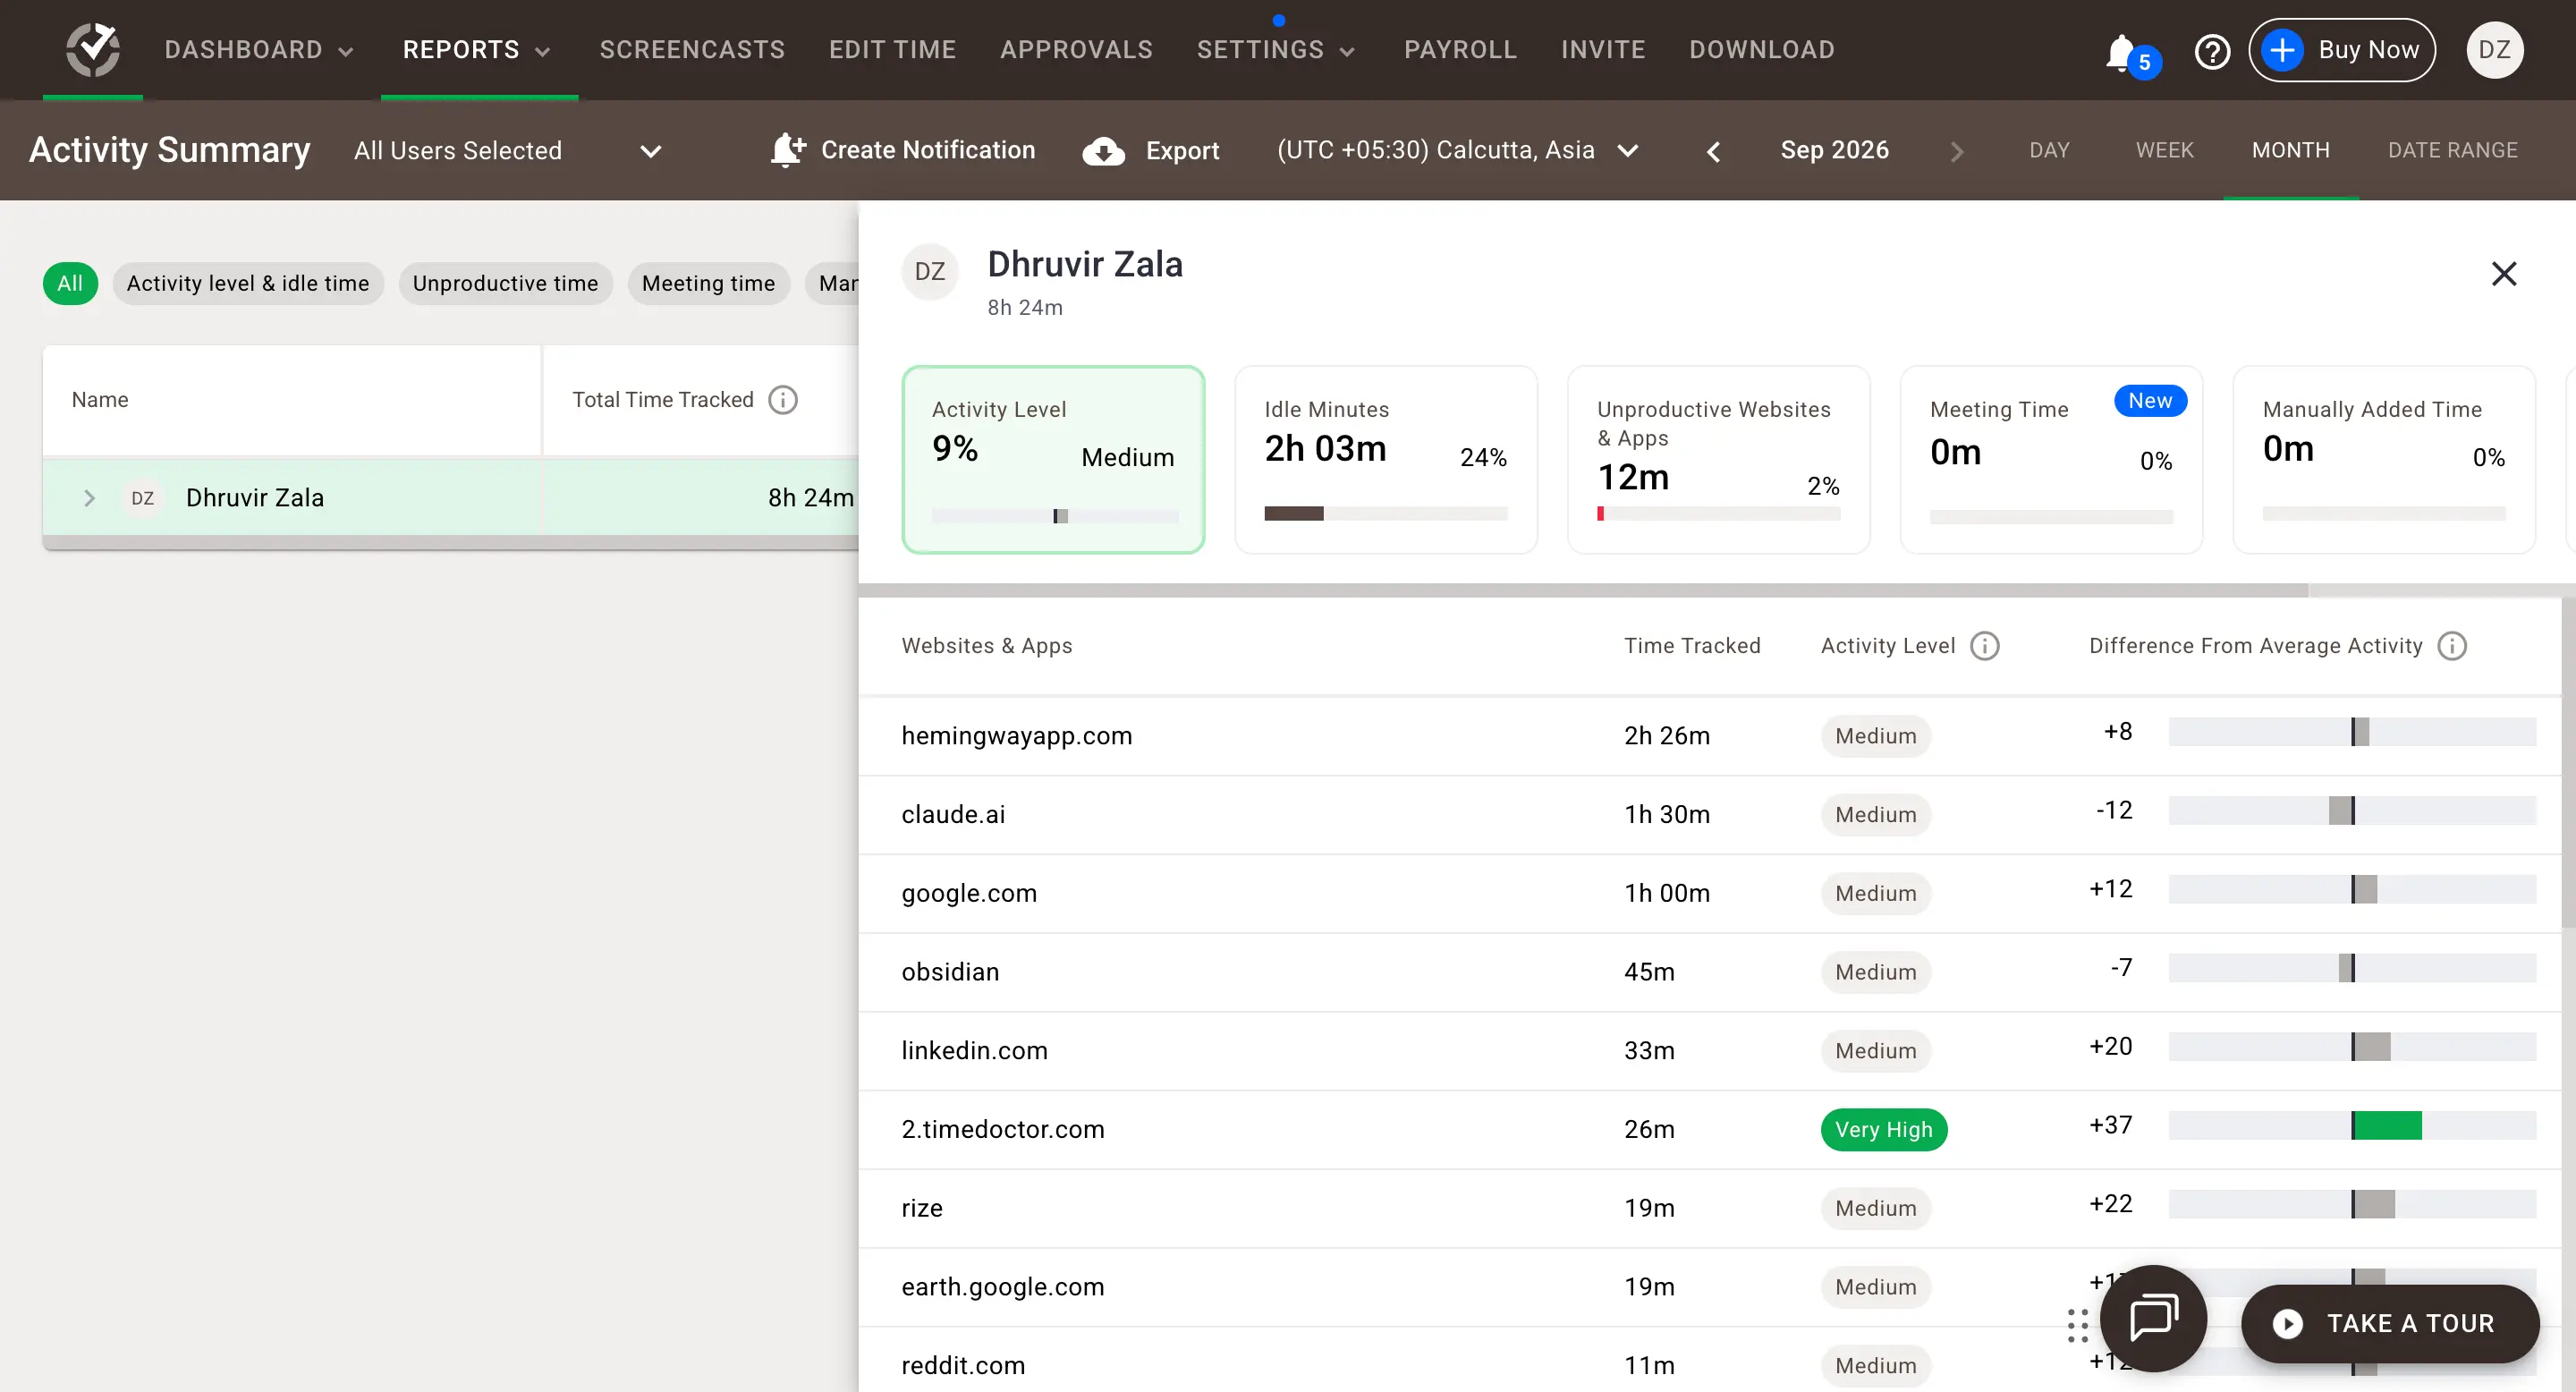The height and width of the screenshot is (1392, 2576).
Task: Click info icon next to Total Time Tracked
Action: (783, 400)
